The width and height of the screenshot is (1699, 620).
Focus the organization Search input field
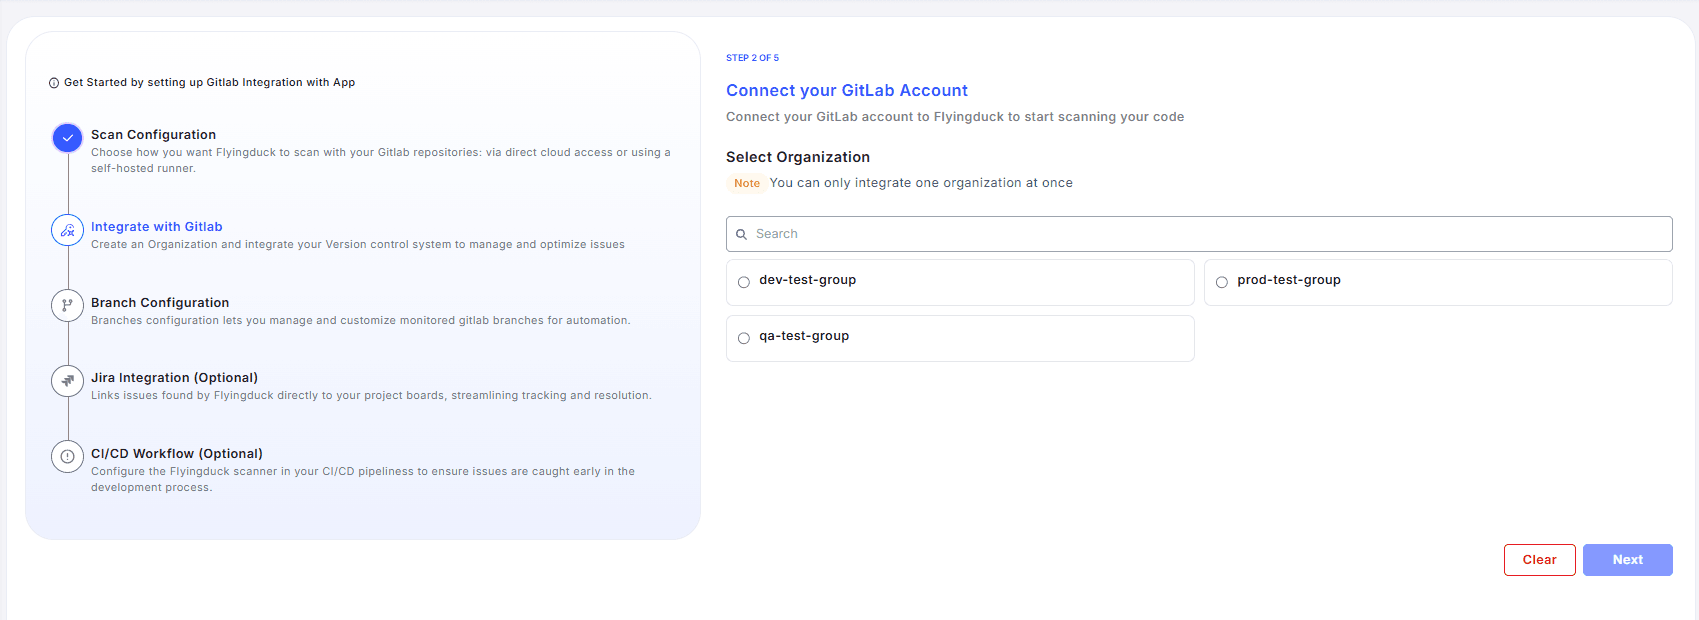pyautogui.click(x=1200, y=234)
